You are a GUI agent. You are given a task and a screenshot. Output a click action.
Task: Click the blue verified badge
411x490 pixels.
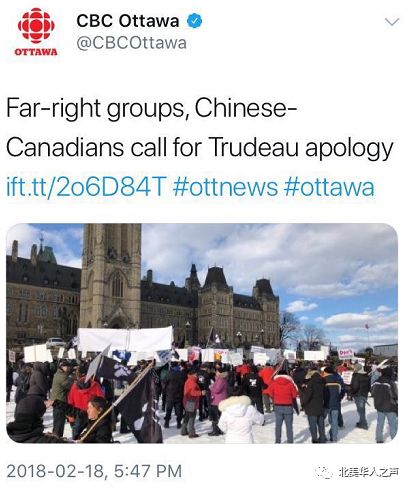tap(194, 21)
